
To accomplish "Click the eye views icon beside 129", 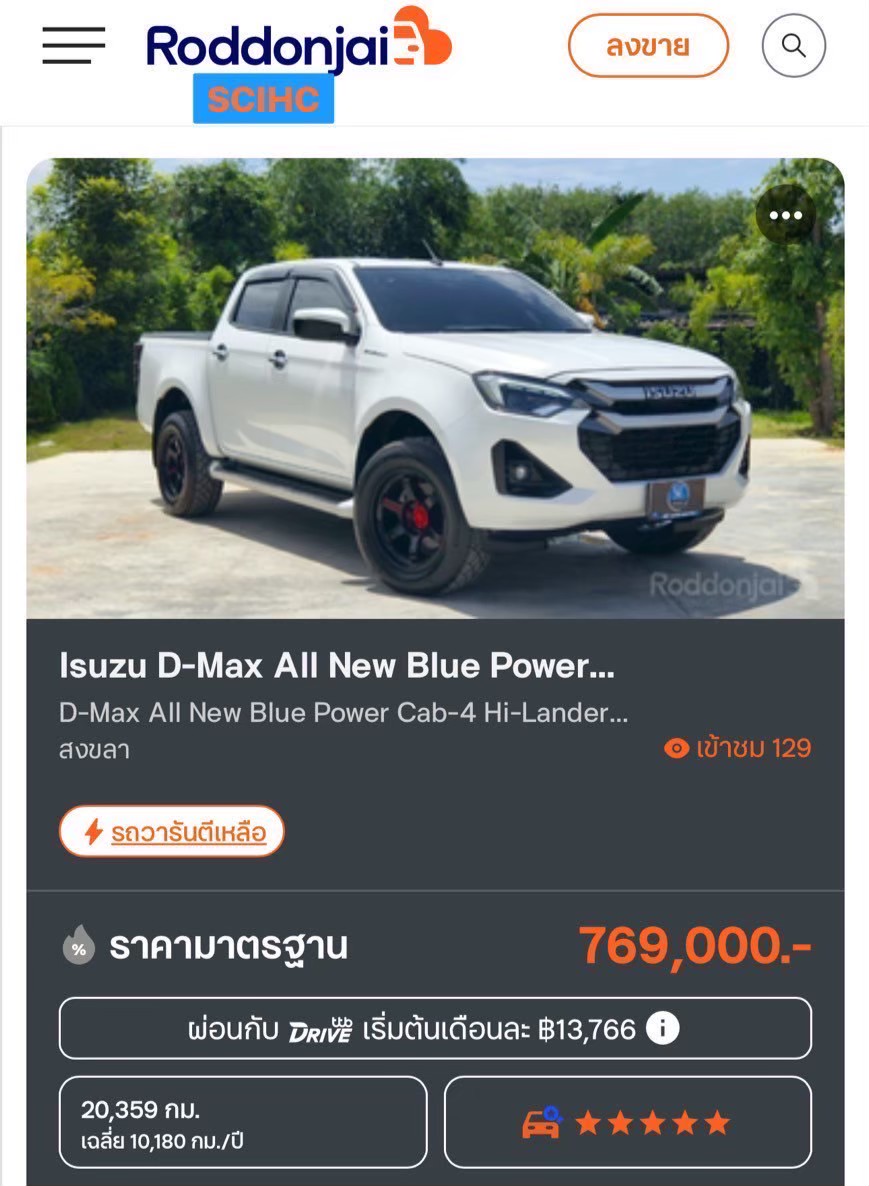I will click(x=676, y=748).
